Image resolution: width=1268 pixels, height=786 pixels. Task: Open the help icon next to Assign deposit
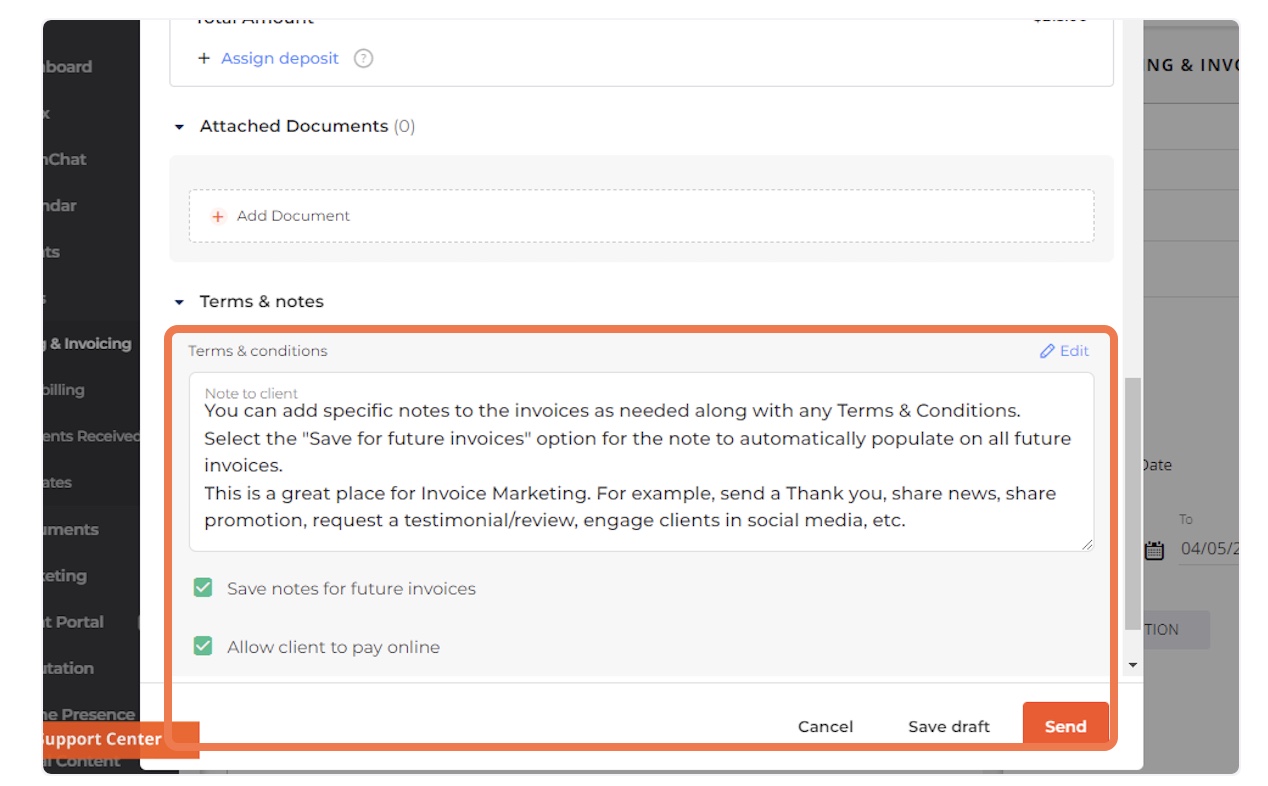pyautogui.click(x=364, y=58)
